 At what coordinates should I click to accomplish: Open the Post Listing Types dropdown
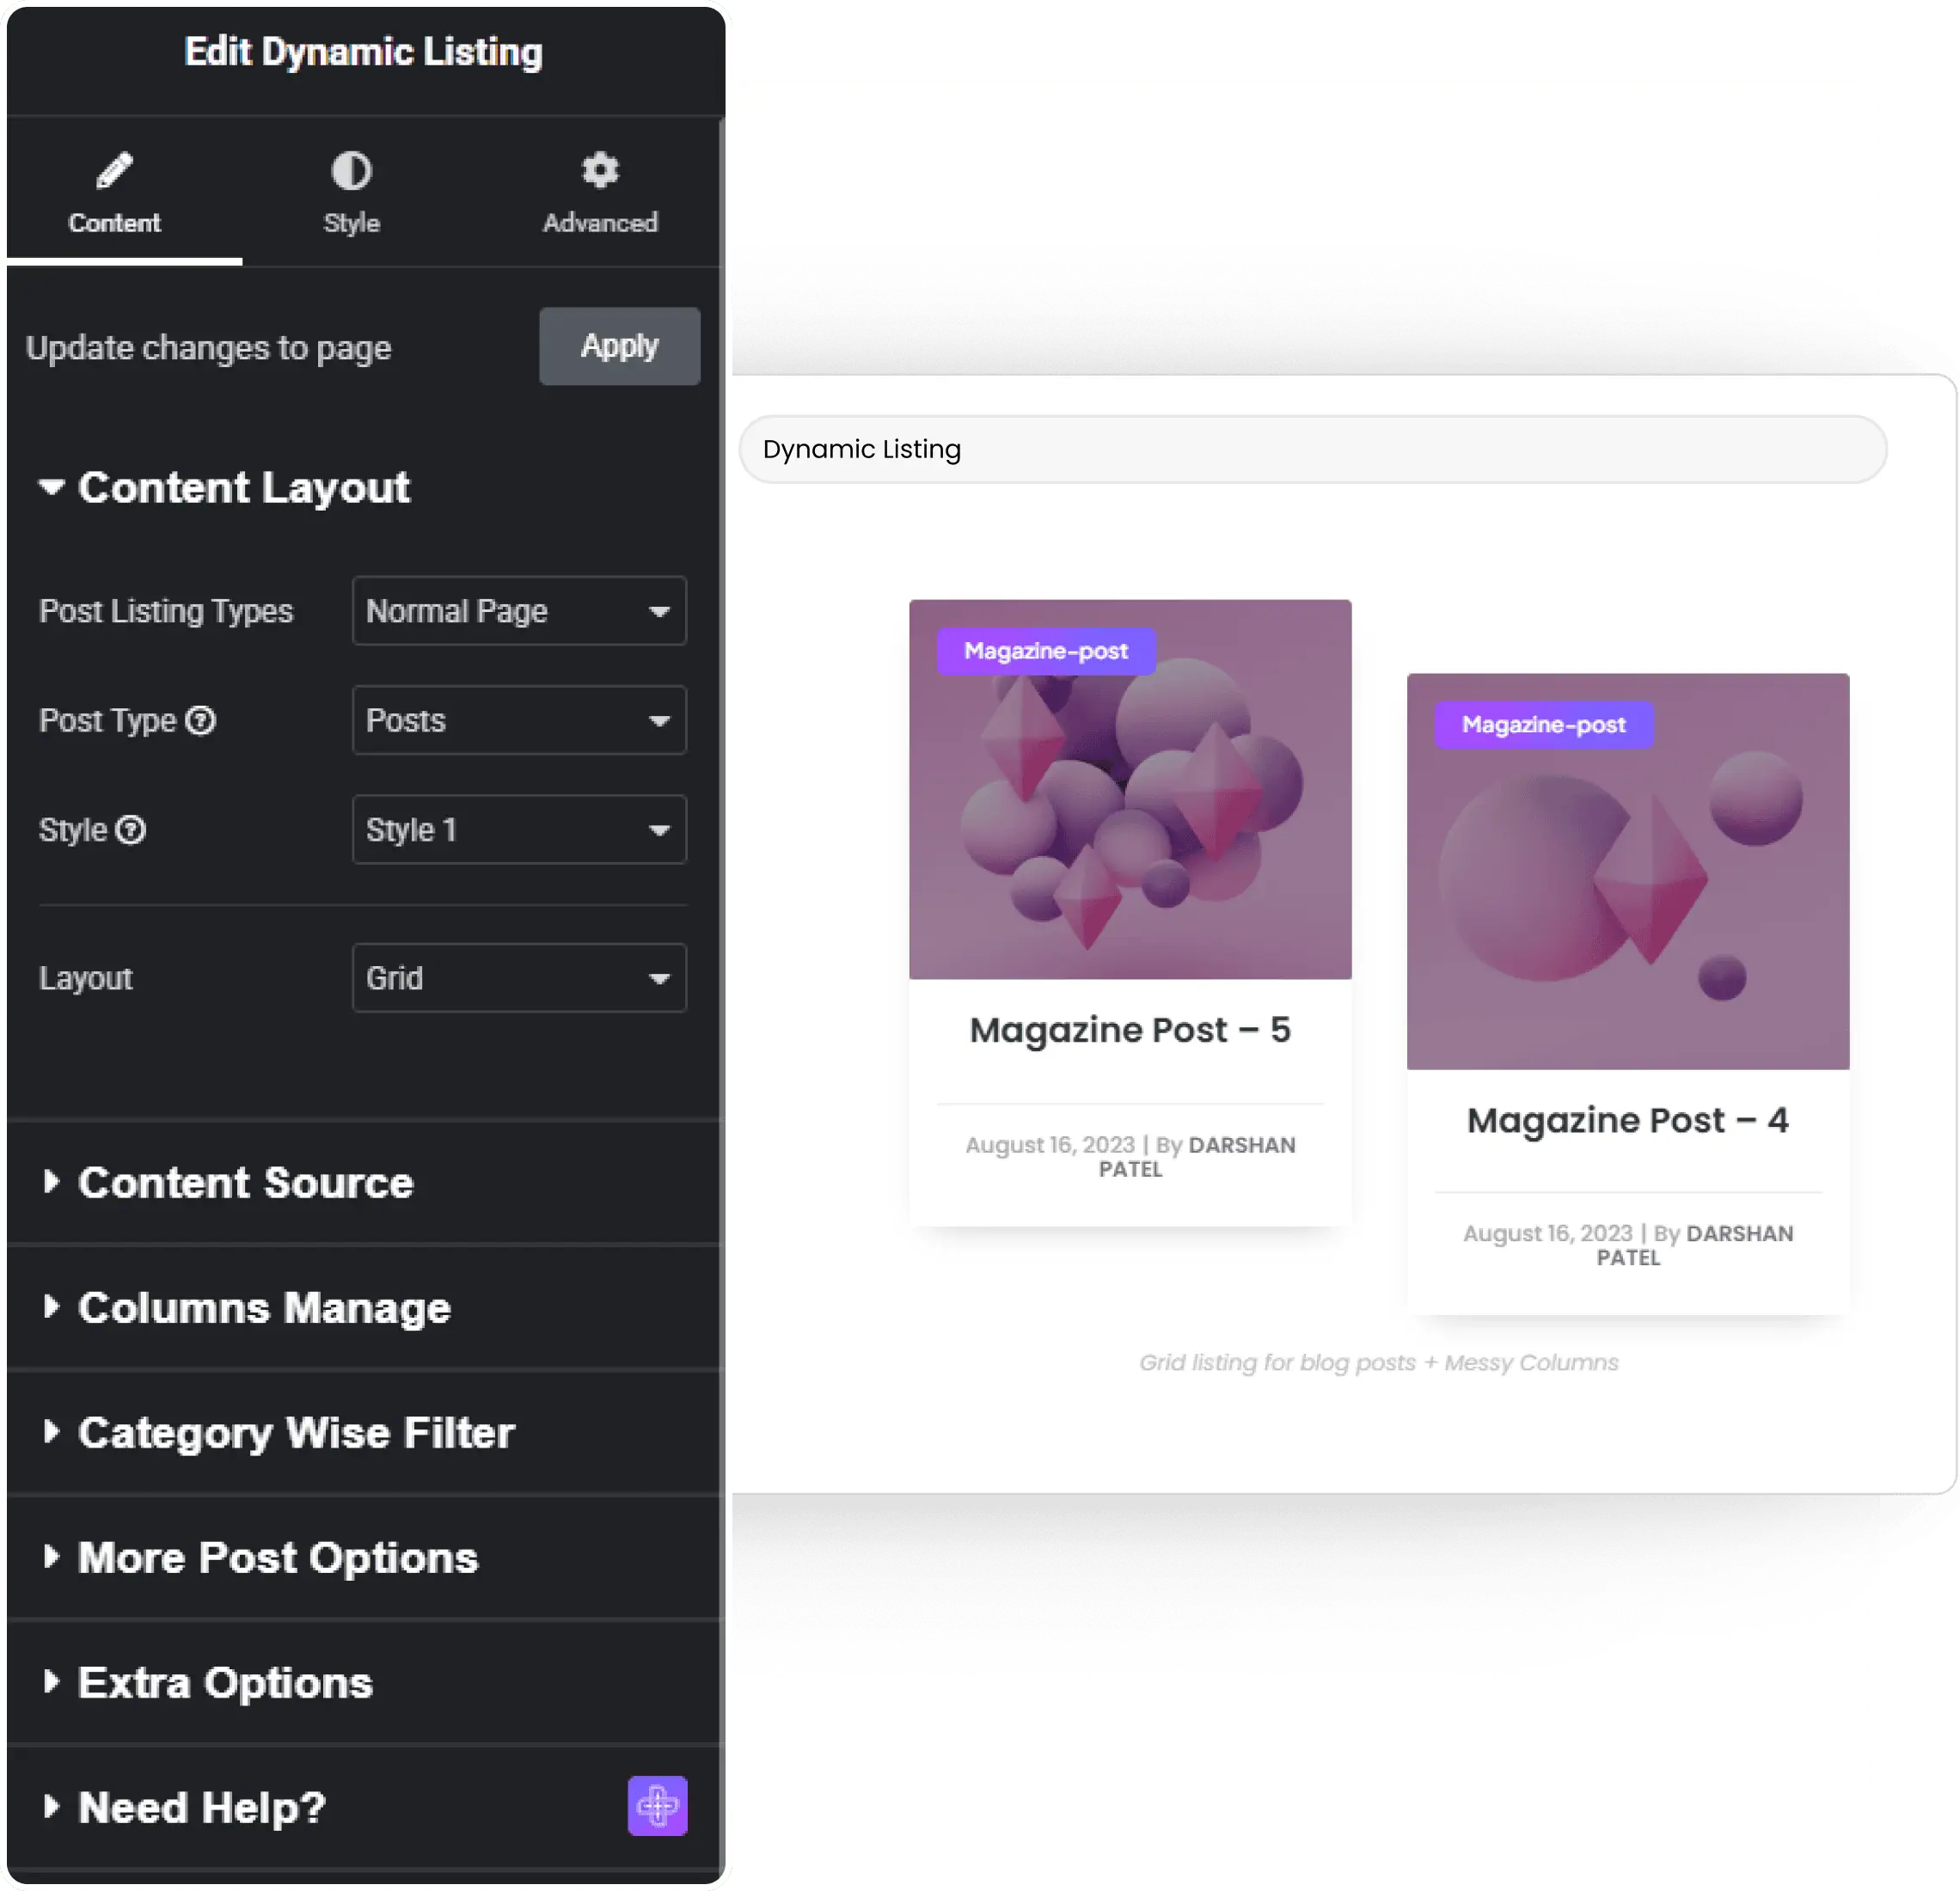(519, 611)
